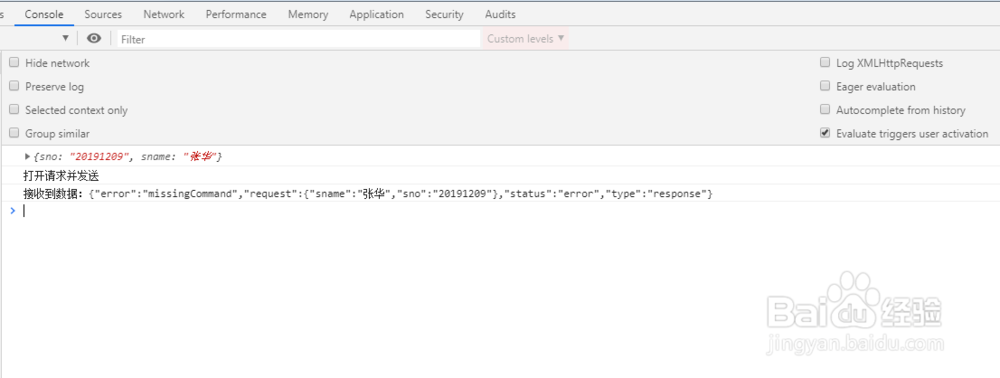
Task: Open the Performance tab
Action: [x=236, y=14]
